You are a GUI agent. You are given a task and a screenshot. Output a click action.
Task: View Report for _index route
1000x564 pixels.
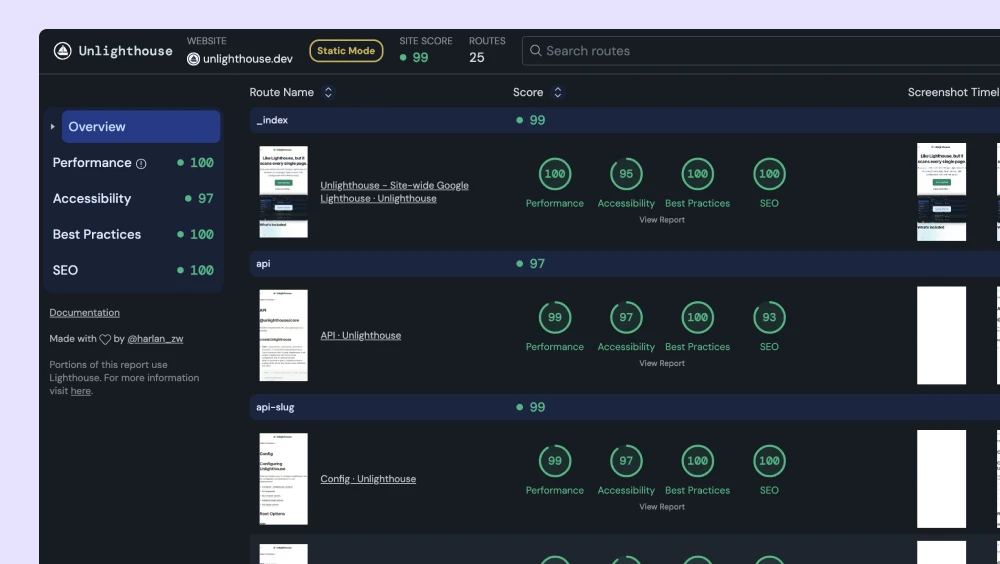click(x=662, y=219)
